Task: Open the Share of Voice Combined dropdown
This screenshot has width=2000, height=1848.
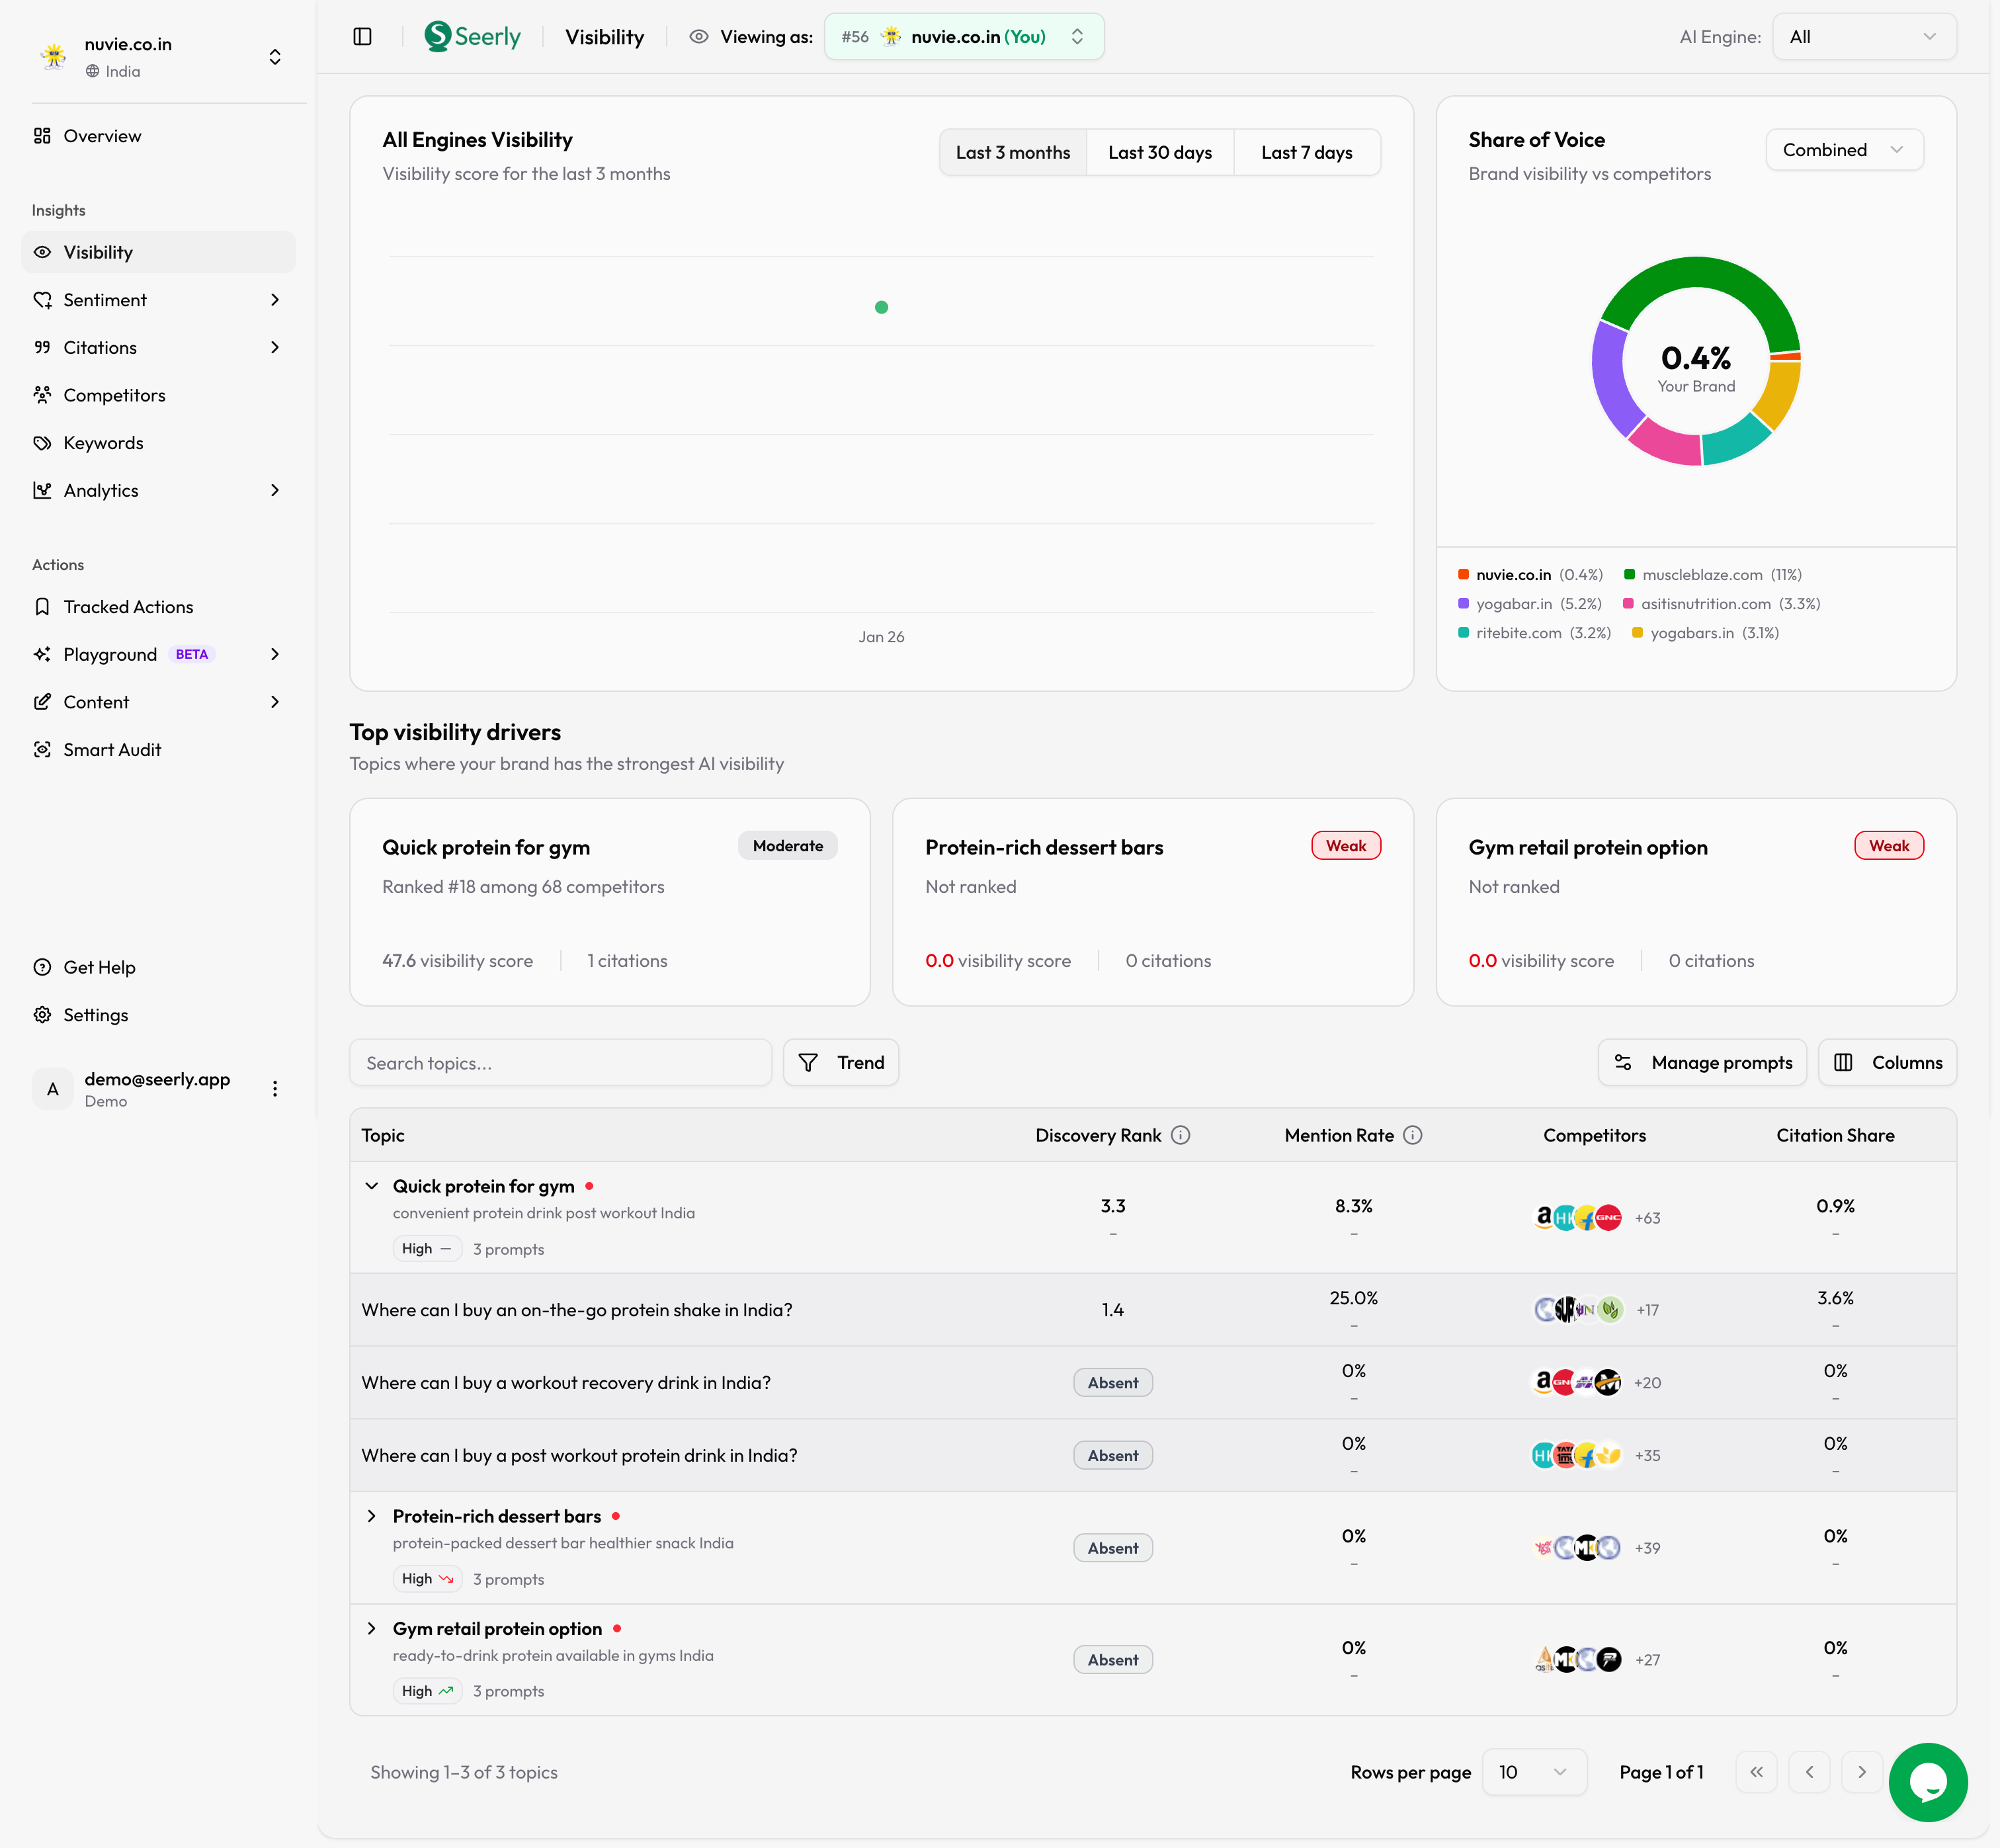Action: [x=1843, y=150]
